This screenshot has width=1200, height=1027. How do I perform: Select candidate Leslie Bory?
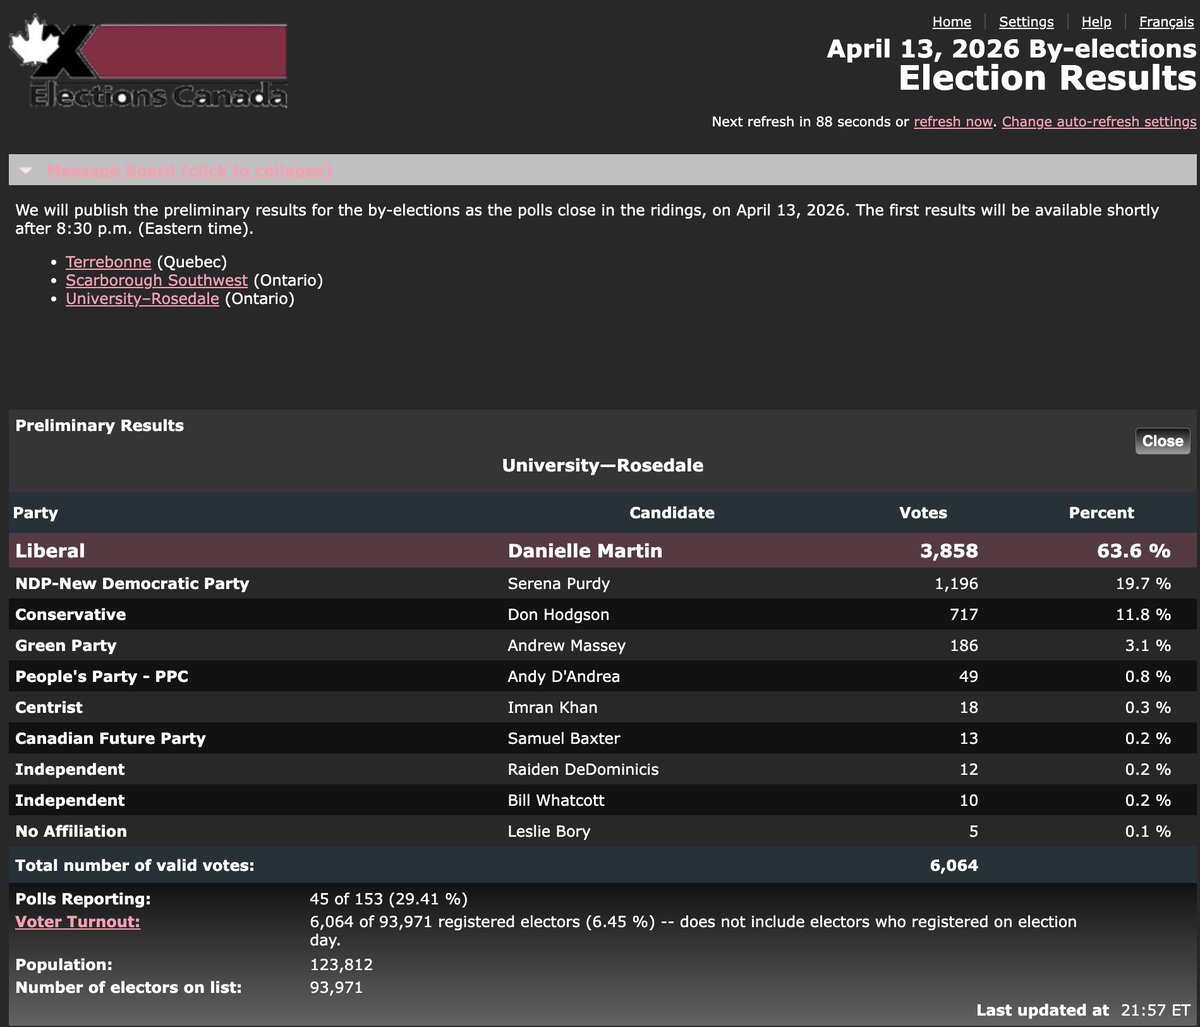click(x=549, y=832)
